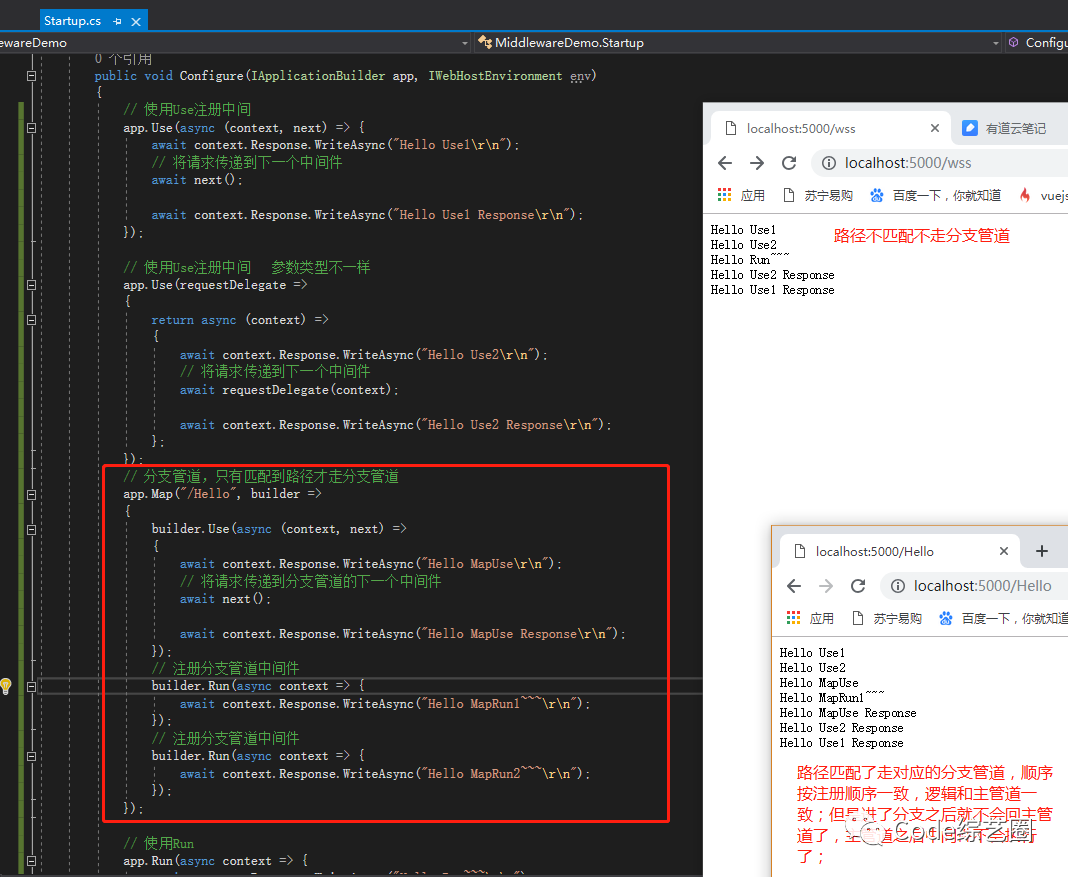This screenshot has height=877, width=1068.
Task: Select the localhost:5000/wss browser tab
Action: click(830, 129)
